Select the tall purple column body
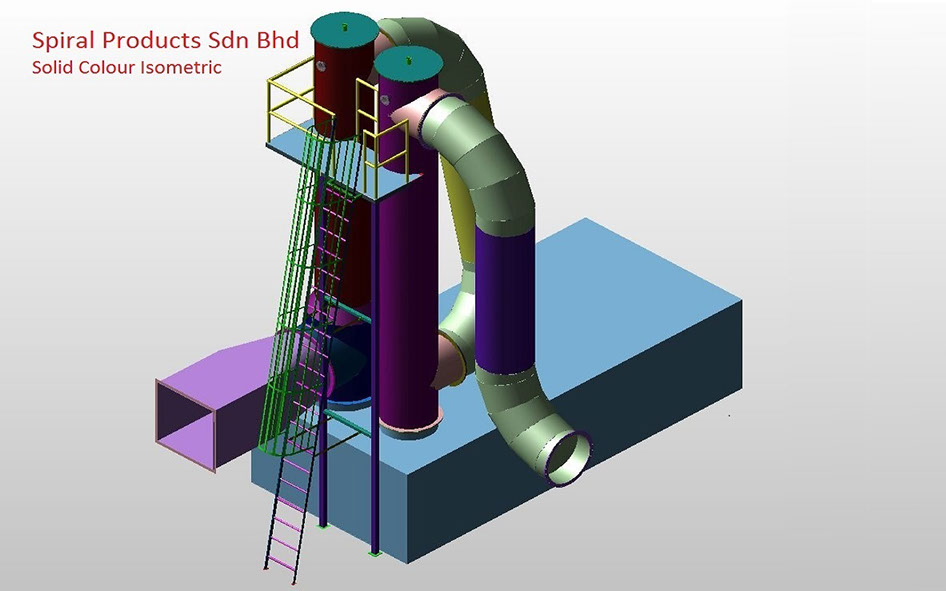 [406, 300]
